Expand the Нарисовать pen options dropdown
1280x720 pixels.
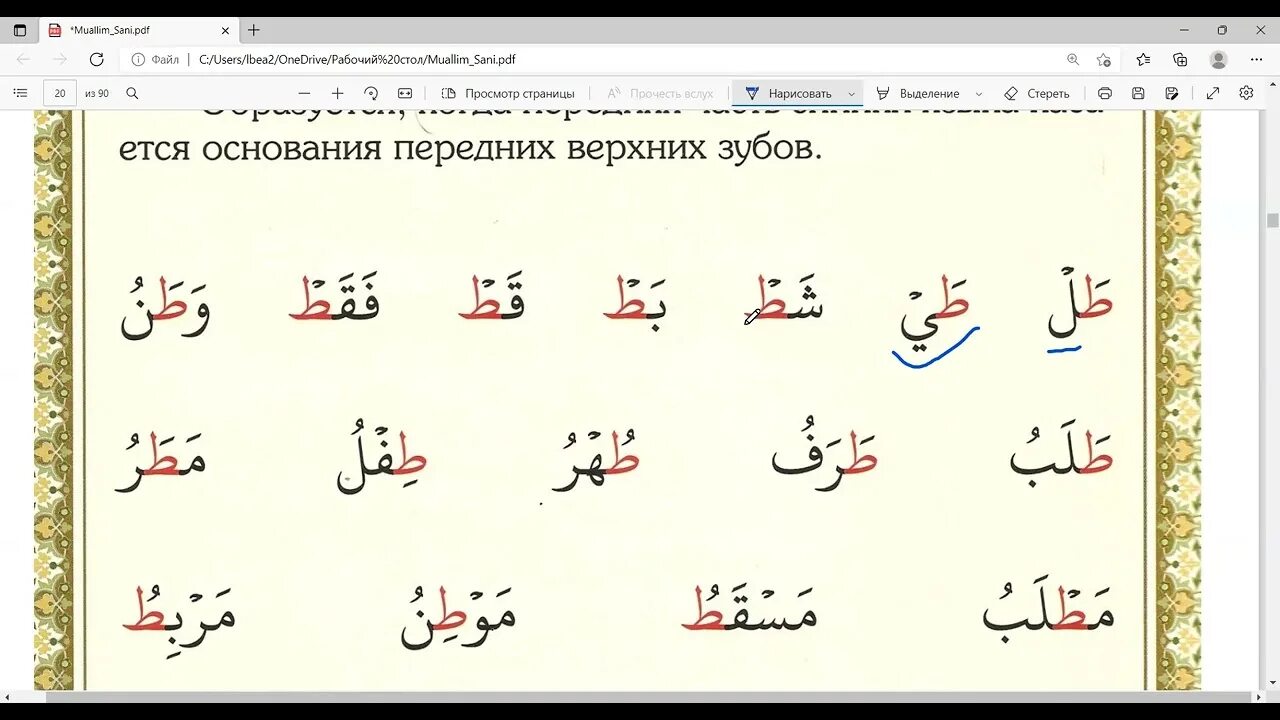tap(852, 94)
